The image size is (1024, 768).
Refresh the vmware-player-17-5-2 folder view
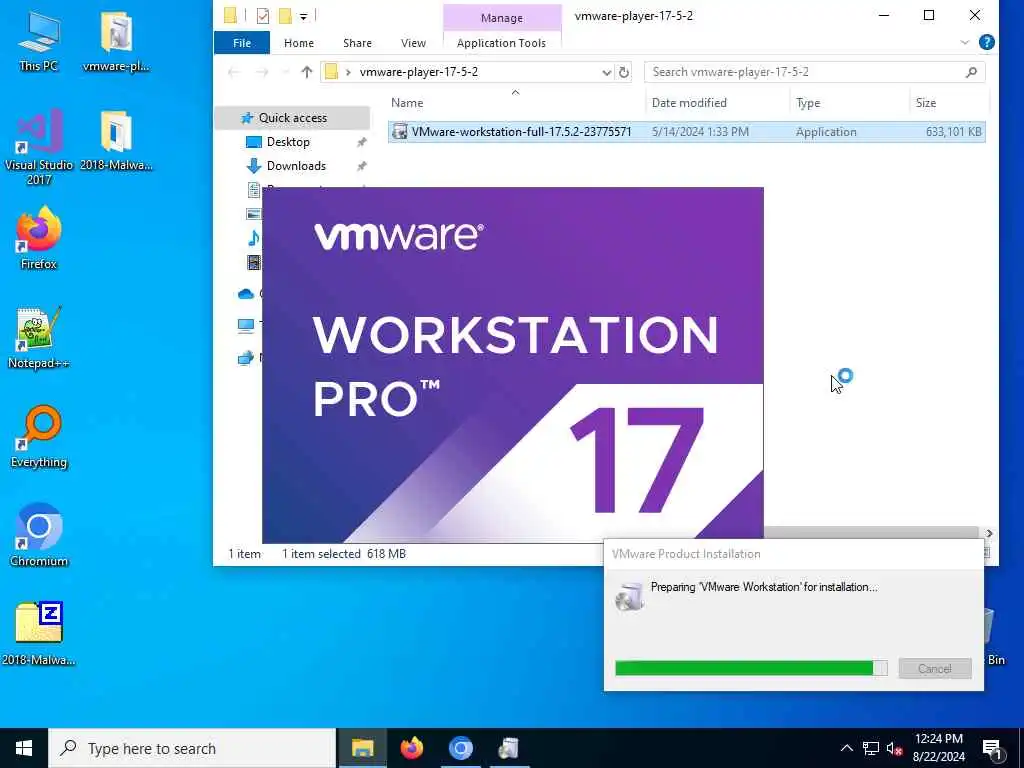[624, 72]
